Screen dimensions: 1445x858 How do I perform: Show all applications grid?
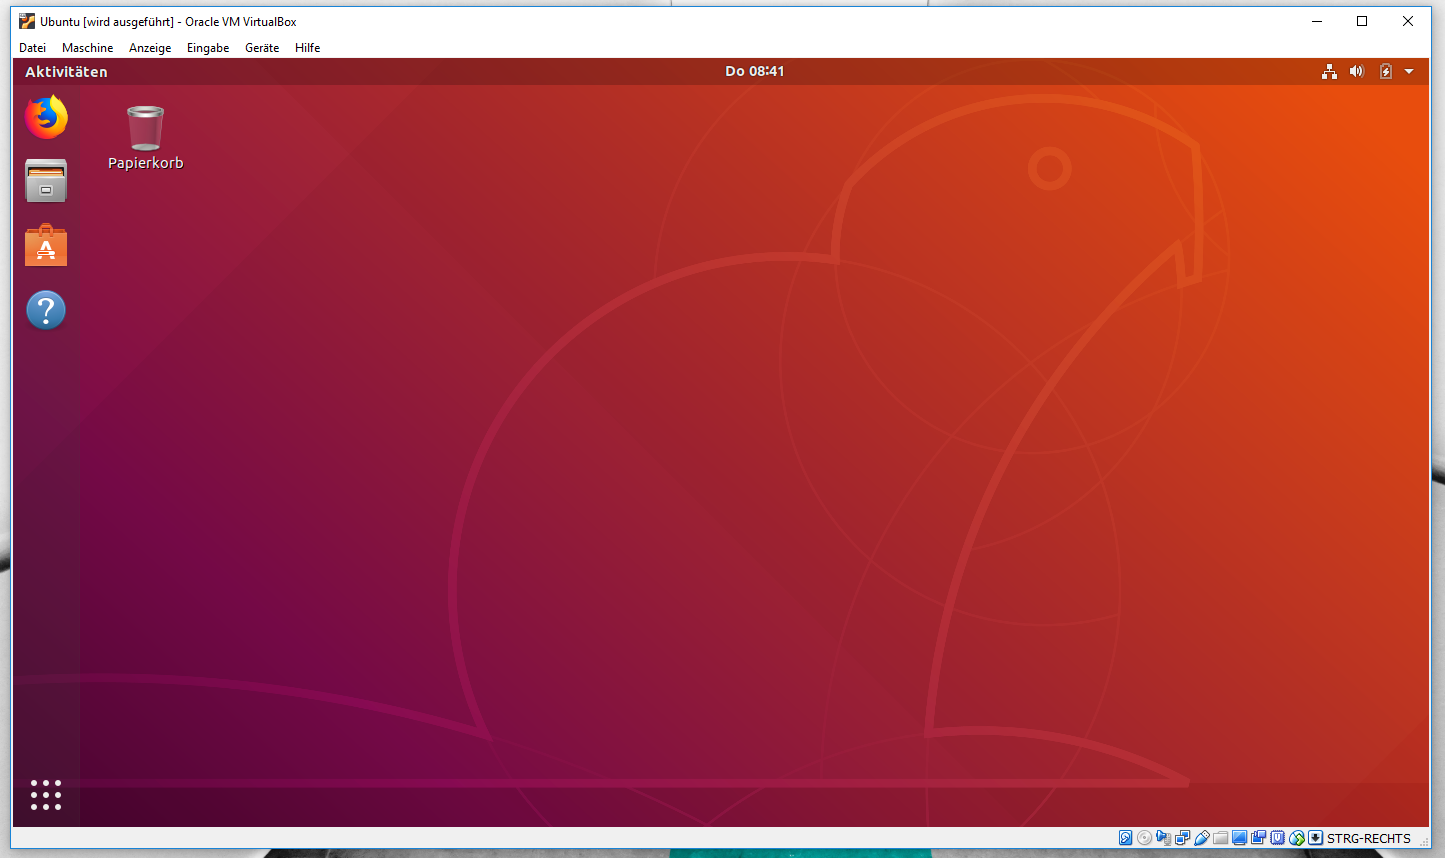[x=46, y=795]
